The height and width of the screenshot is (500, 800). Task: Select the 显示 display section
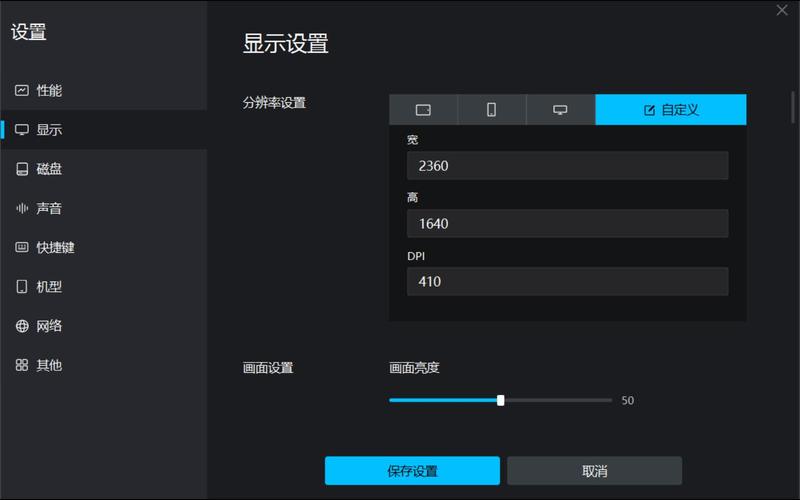tap(104, 130)
